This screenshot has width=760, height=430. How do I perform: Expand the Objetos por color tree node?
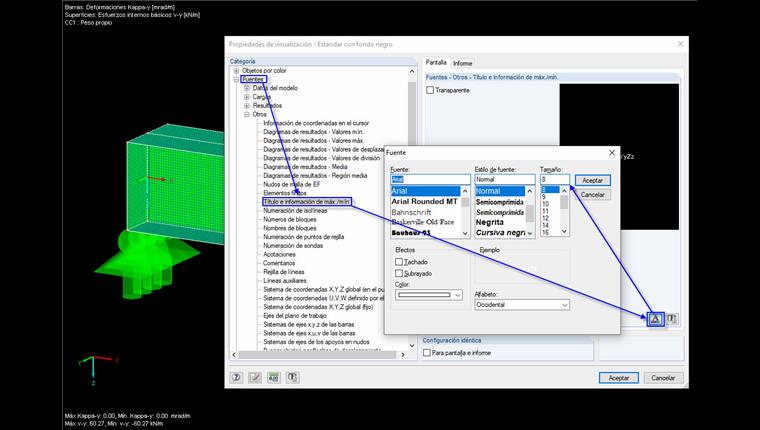click(237, 71)
